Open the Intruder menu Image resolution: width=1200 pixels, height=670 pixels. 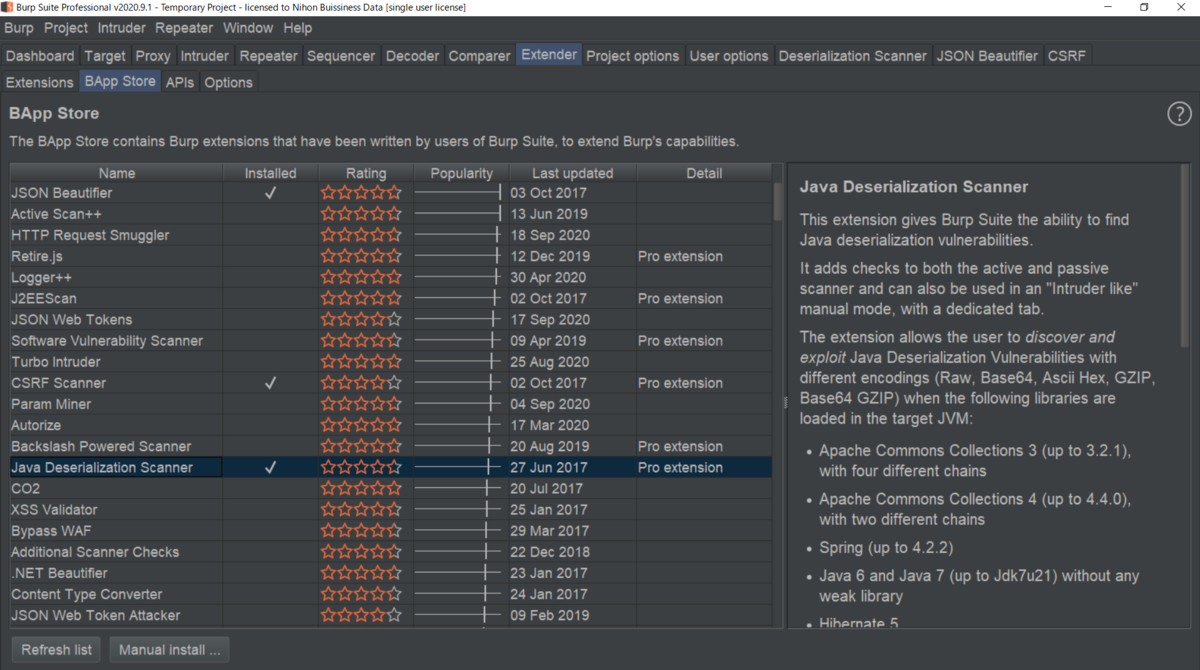(122, 28)
